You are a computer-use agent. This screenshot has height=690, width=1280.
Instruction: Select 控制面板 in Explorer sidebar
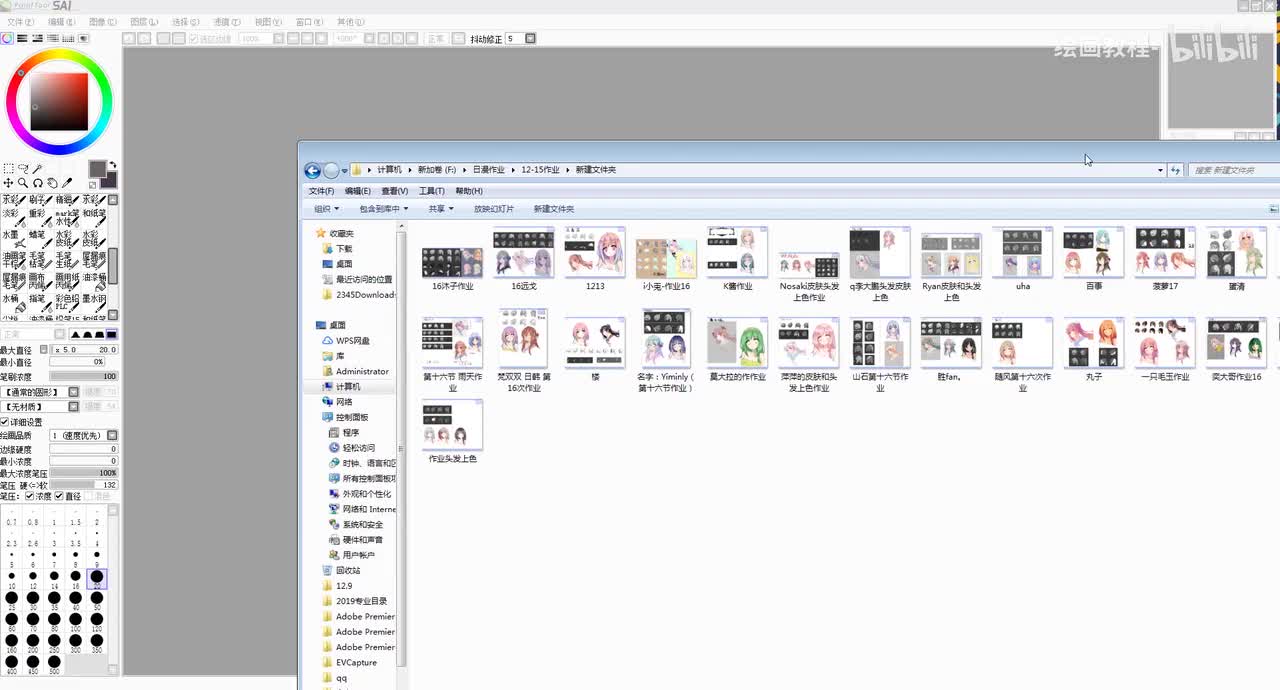(x=352, y=417)
